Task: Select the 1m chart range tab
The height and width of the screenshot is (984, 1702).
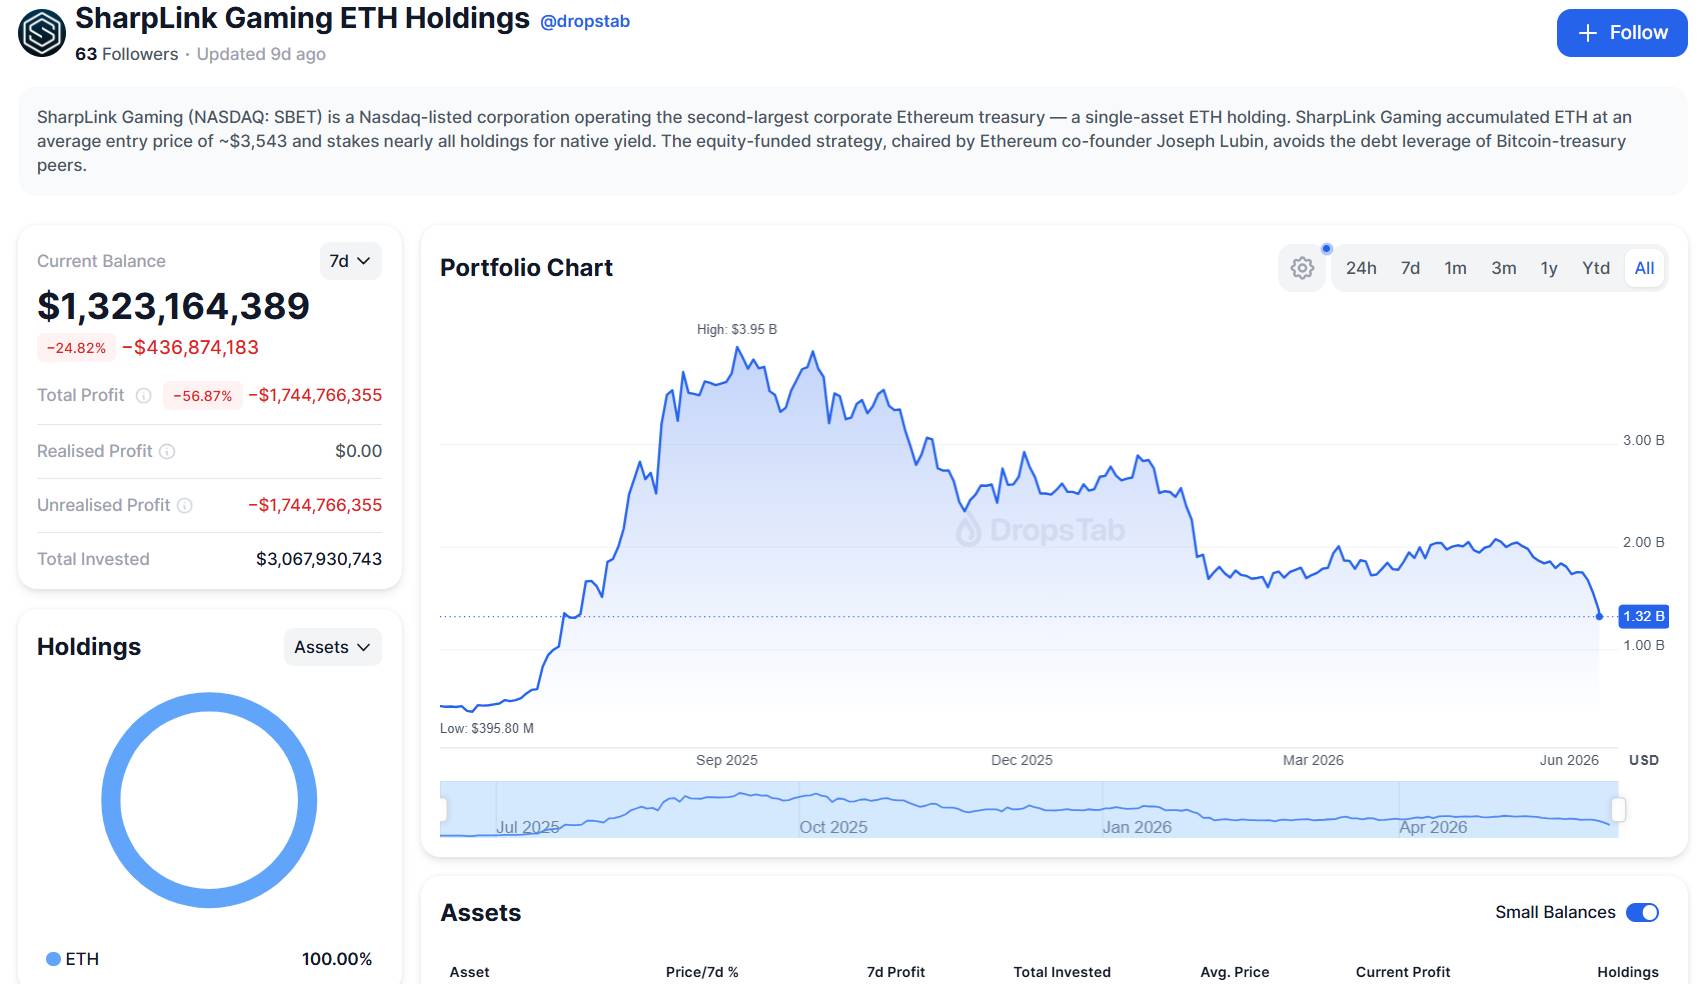Action: click(1455, 268)
